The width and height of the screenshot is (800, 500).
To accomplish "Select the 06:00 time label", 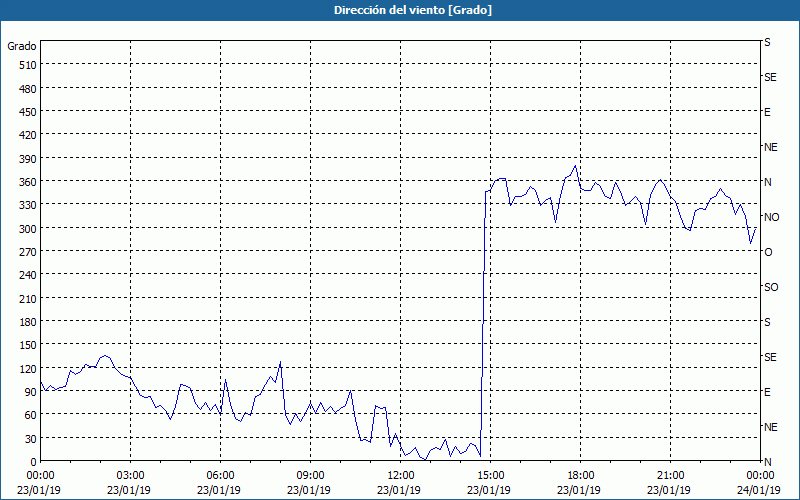I will [x=219, y=476].
